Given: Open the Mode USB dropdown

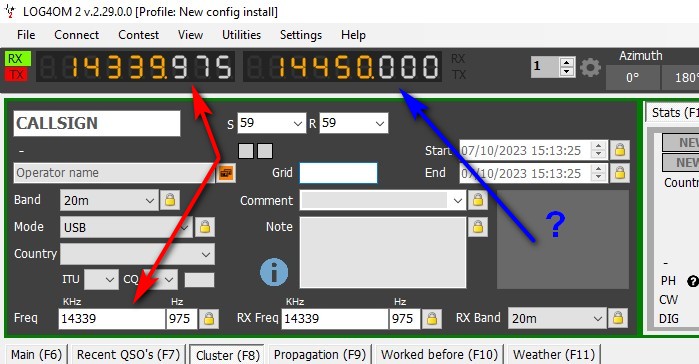Looking at the screenshot, I should 126,227.
